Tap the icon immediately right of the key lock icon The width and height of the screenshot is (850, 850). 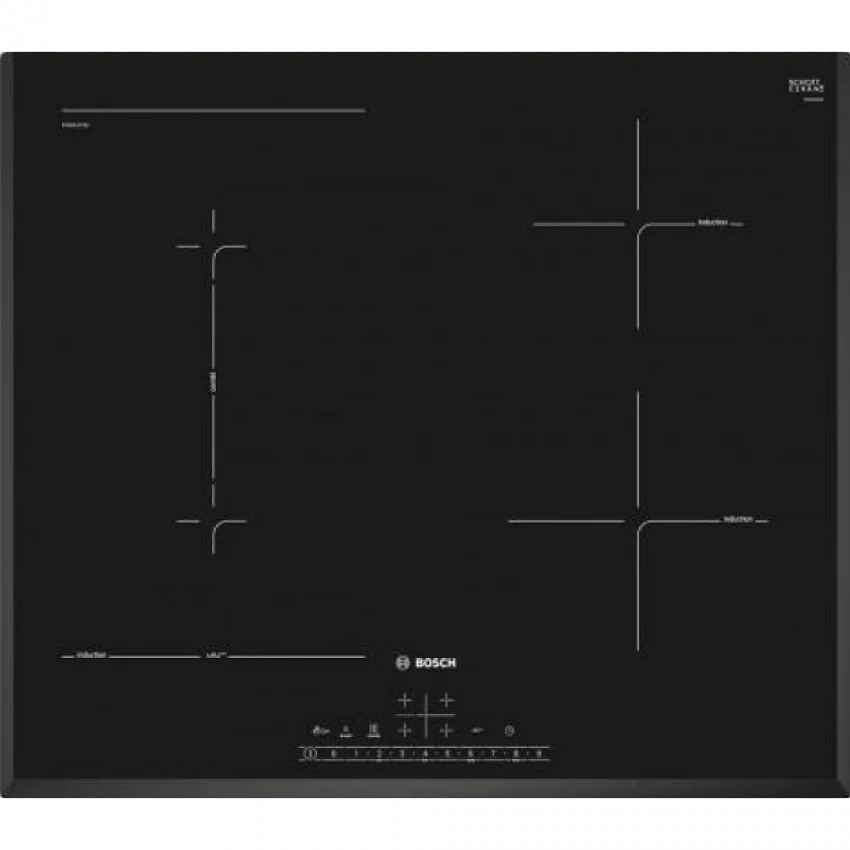[346, 731]
